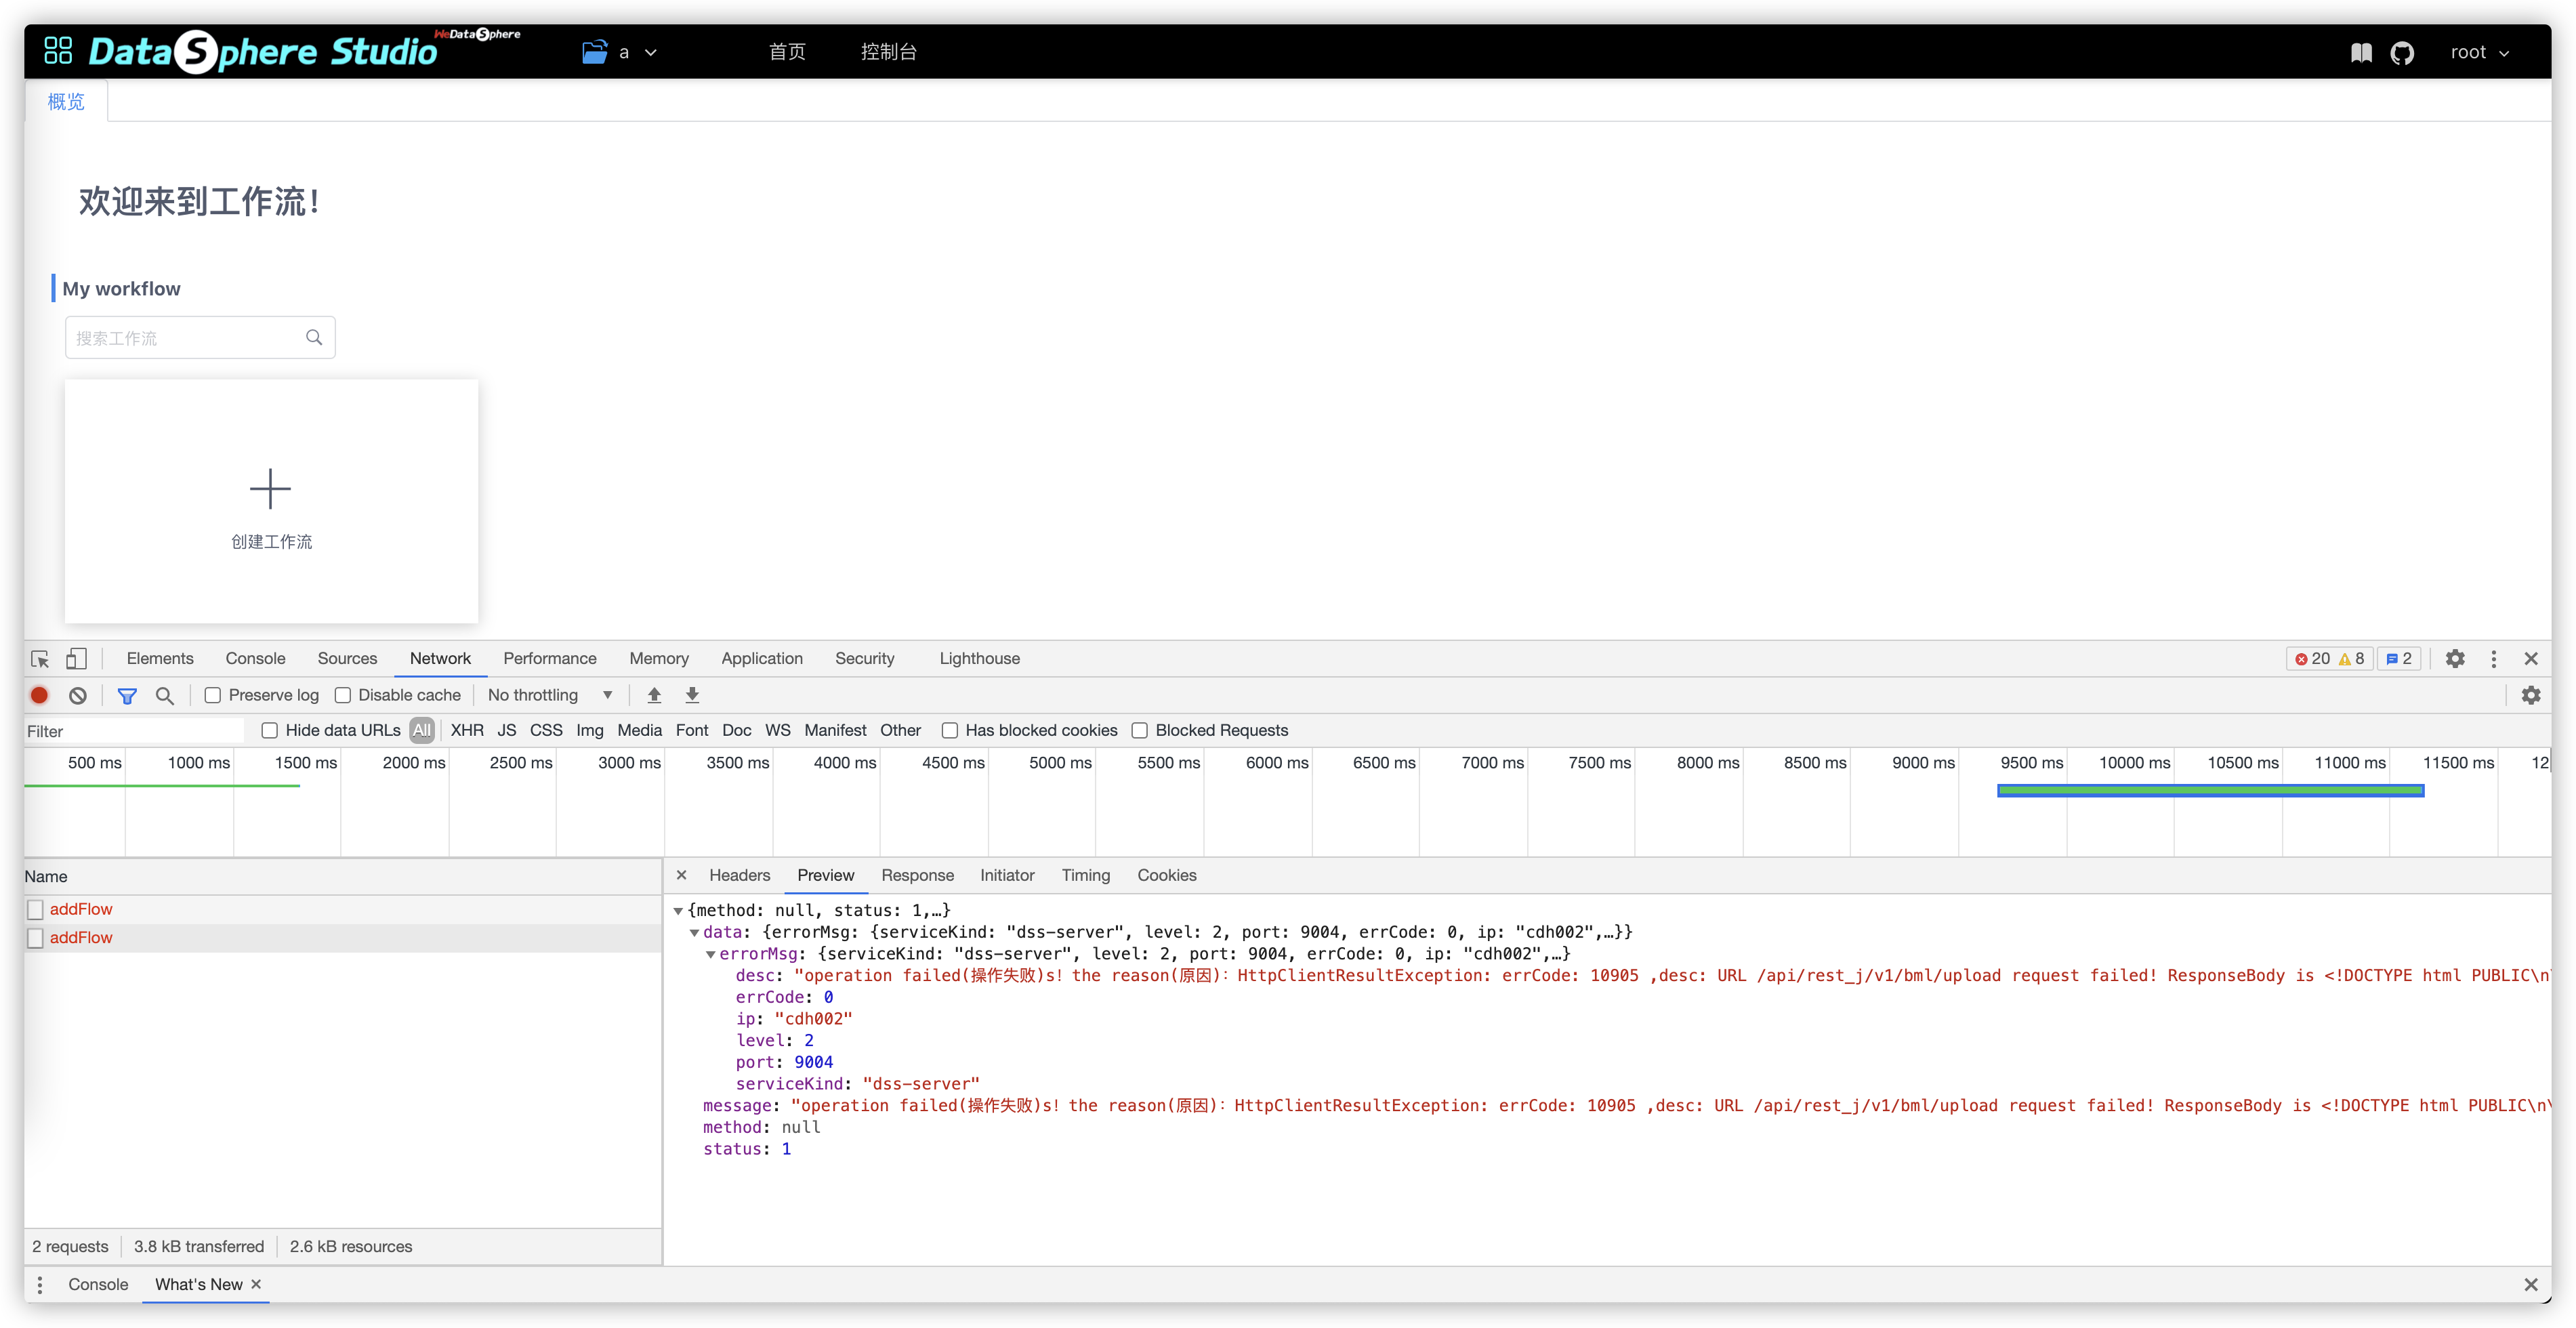The height and width of the screenshot is (1328, 2576).
Task: Open the 控制台 menu item
Action: pos(889,51)
